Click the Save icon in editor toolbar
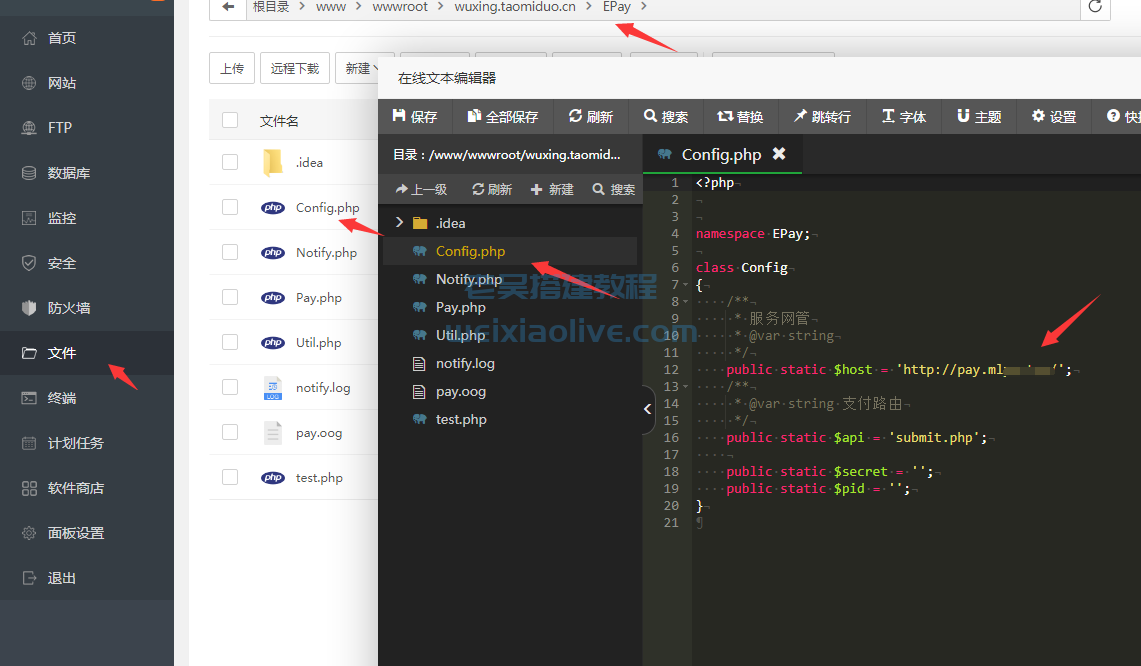Image resolution: width=1141 pixels, height=666 pixels. pos(400,117)
